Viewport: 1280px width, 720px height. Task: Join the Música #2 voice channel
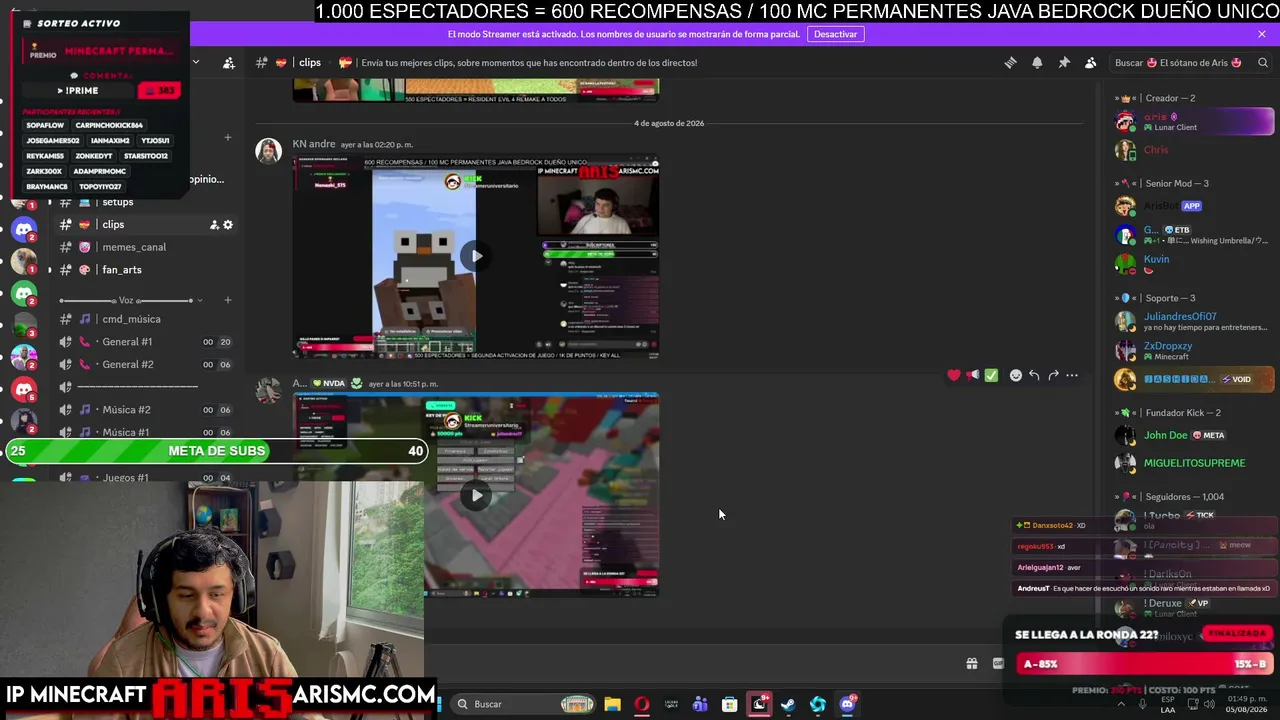pos(146,410)
